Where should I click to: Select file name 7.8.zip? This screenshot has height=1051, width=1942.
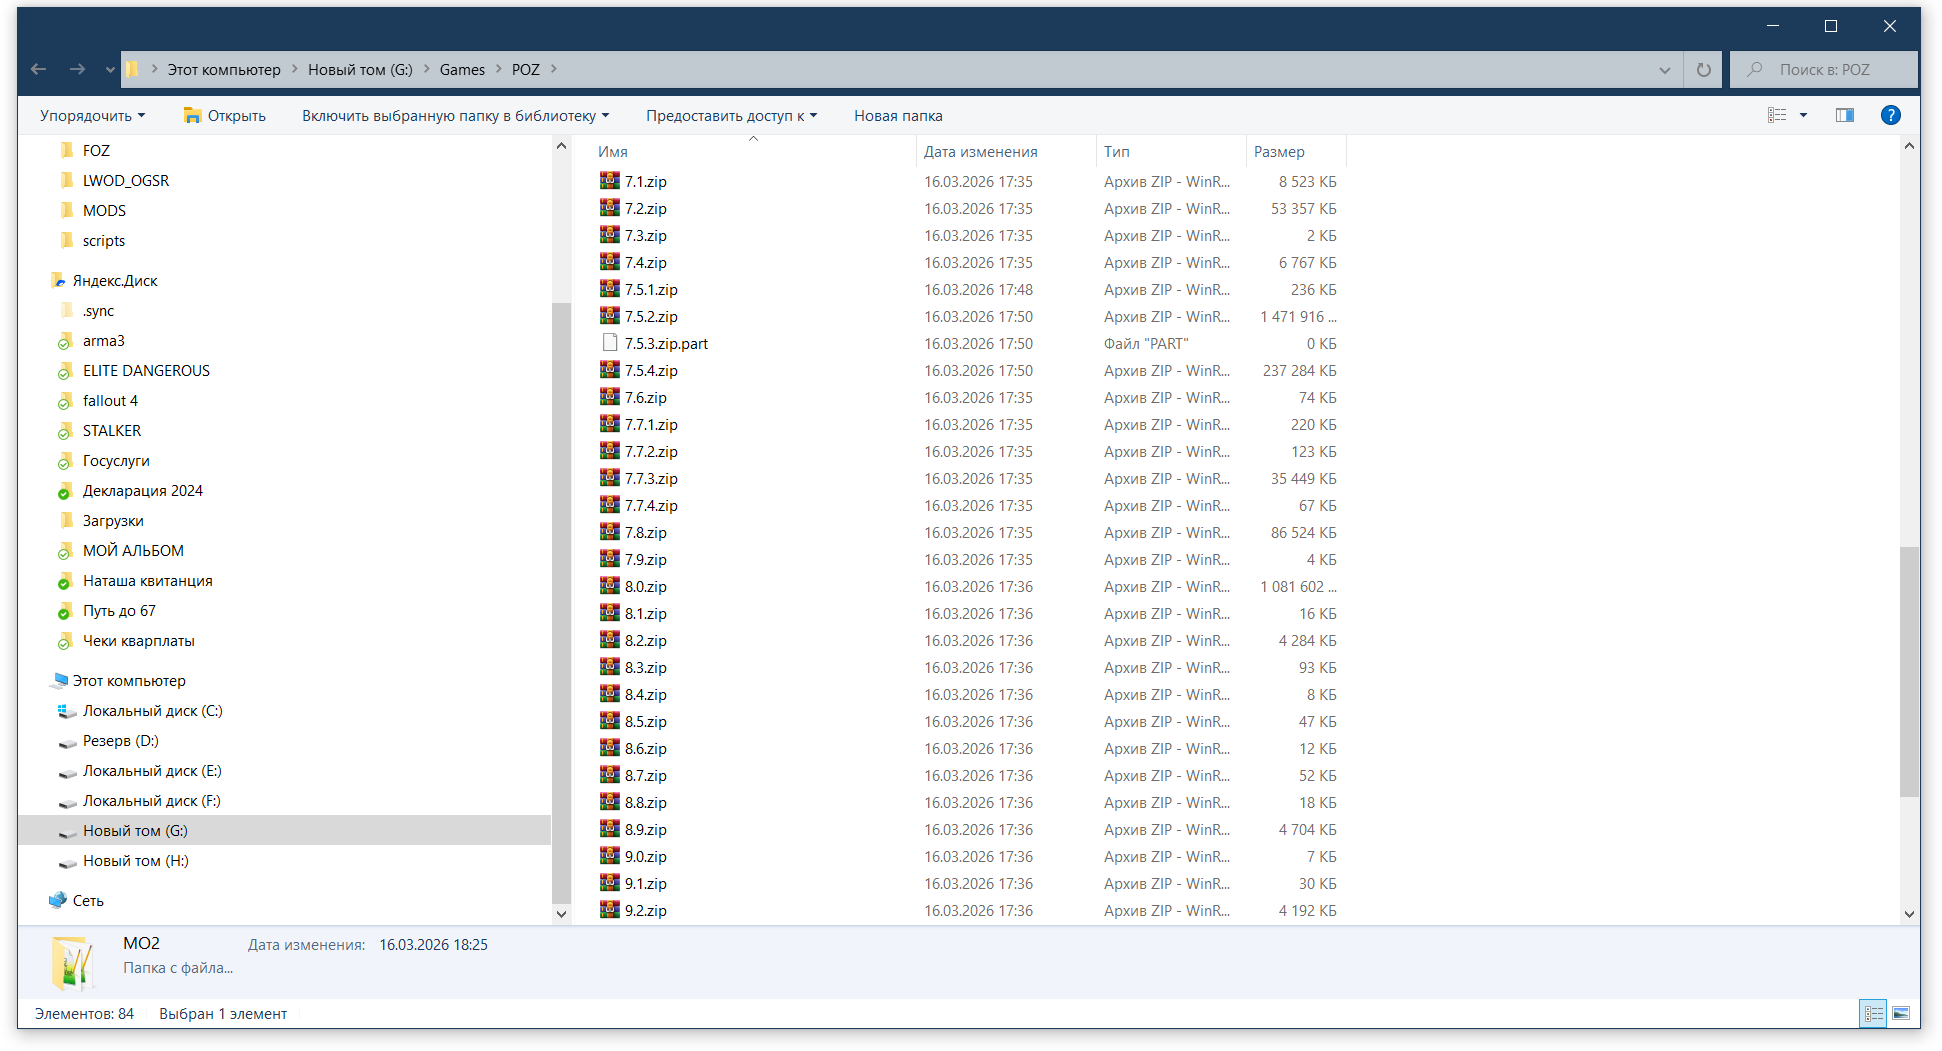[646, 533]
